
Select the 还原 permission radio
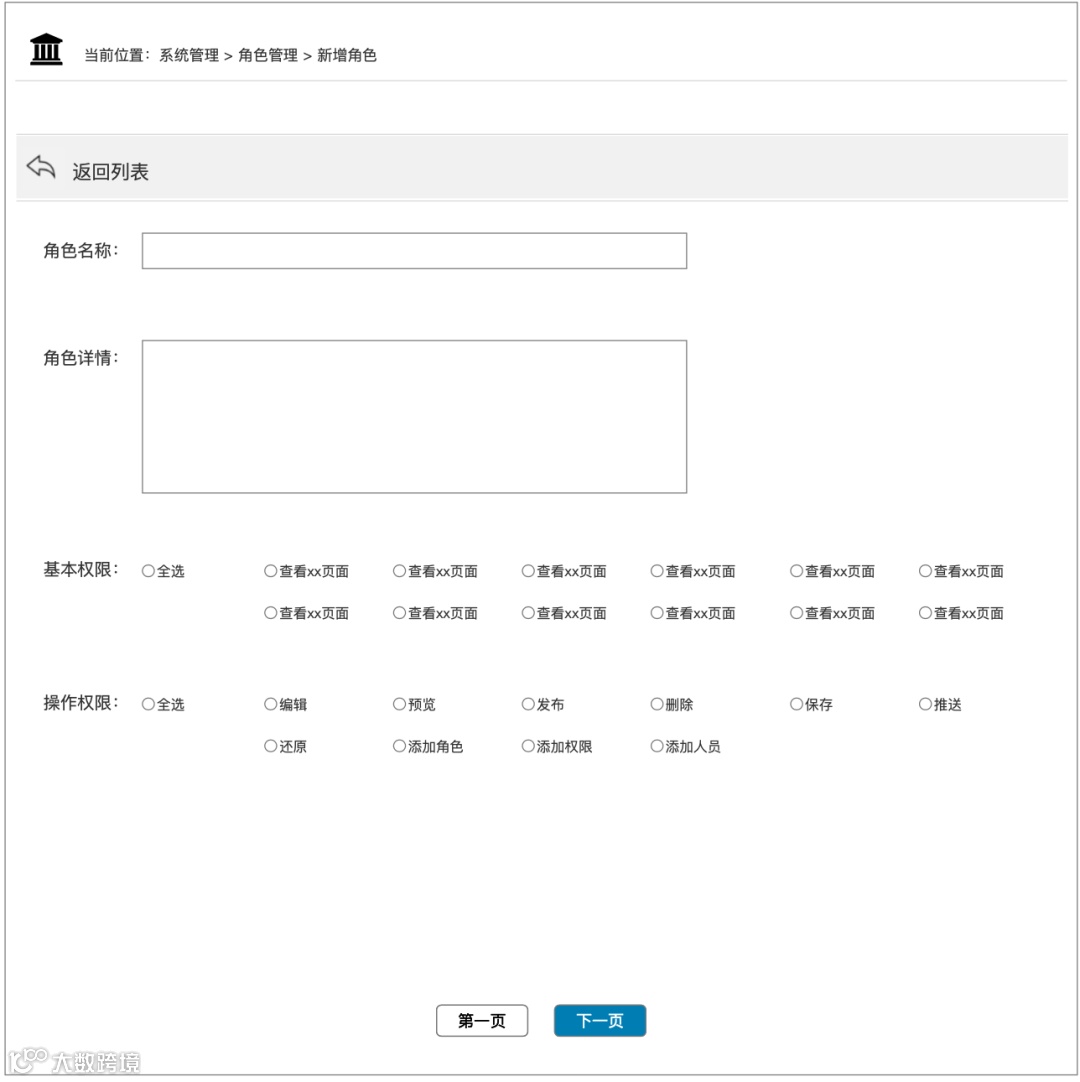(271, 746)
